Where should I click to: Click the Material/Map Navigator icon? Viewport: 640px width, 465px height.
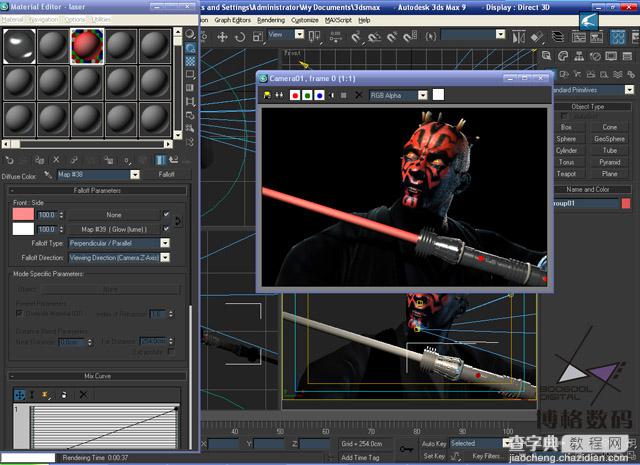pos(190,142)
